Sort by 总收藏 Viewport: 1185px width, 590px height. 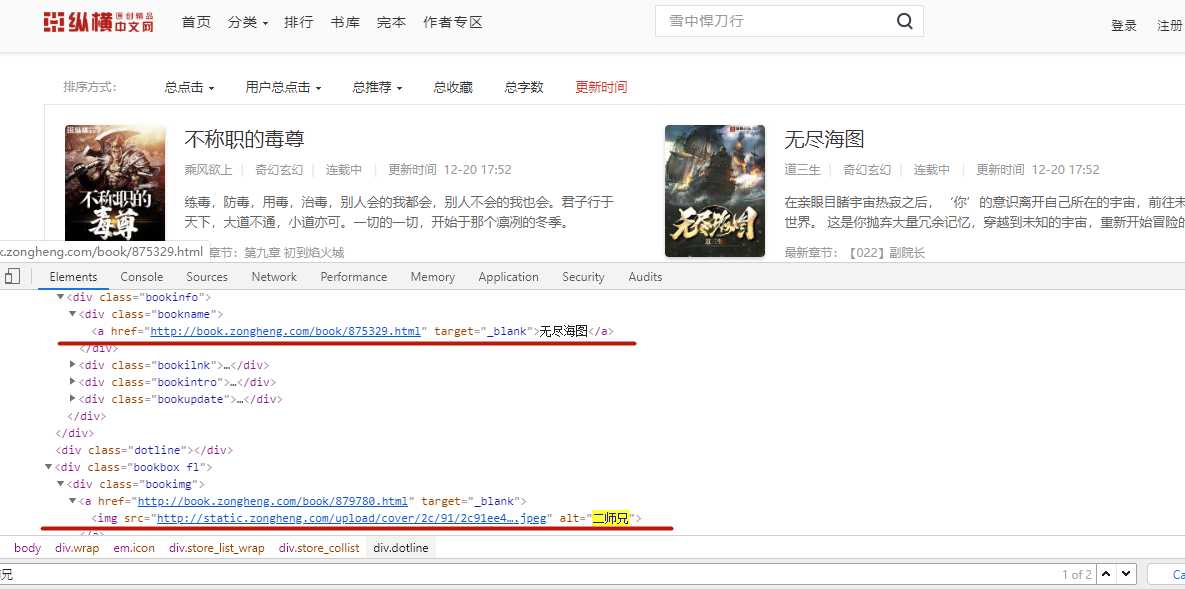tap(453, 88)
